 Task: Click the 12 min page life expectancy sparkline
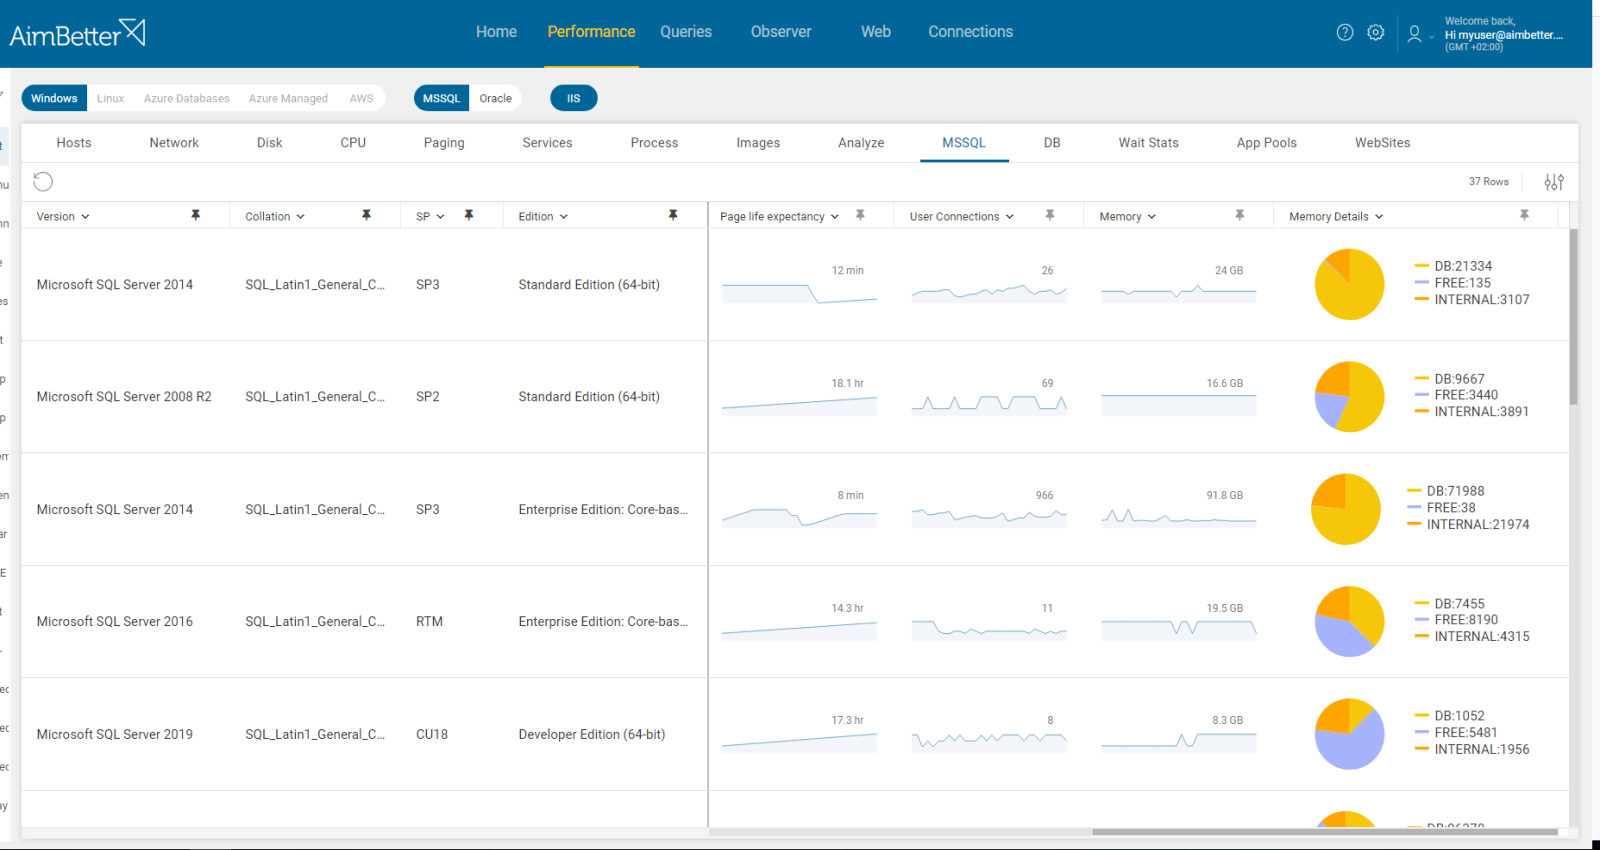(x=799, y=292)
